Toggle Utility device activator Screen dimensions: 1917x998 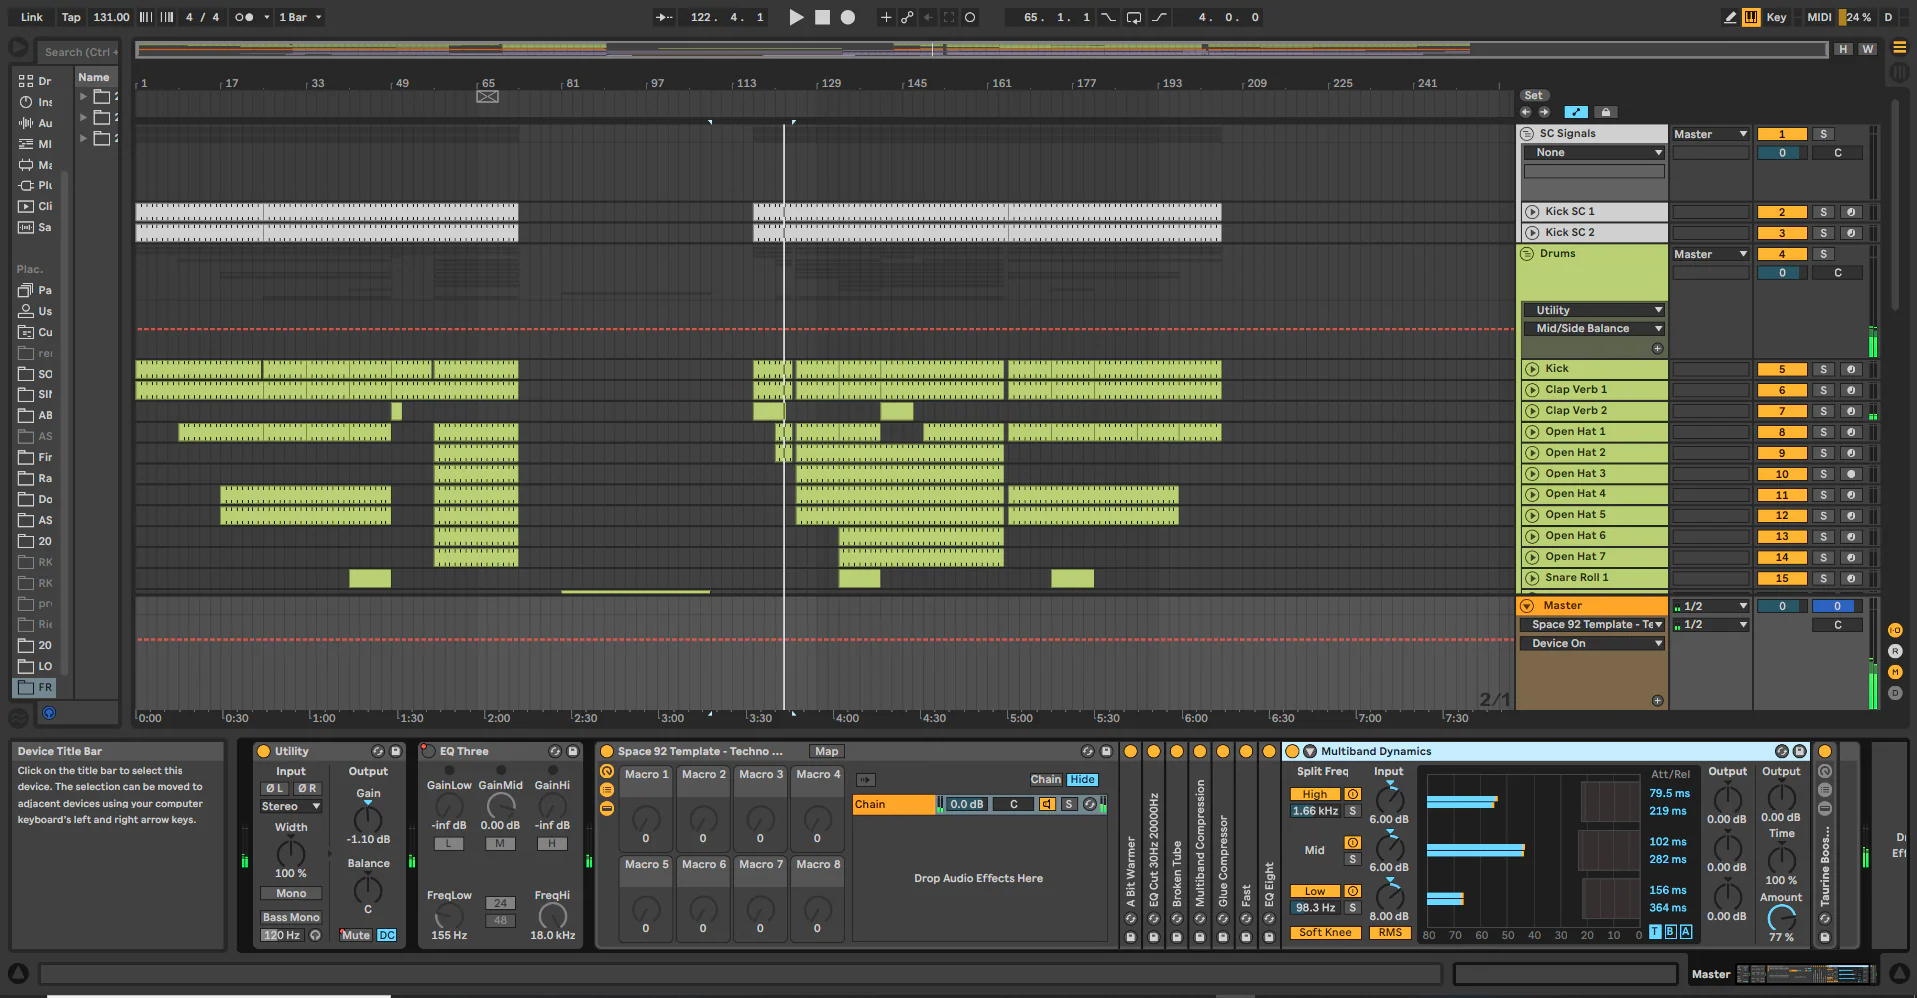[264, 751]
